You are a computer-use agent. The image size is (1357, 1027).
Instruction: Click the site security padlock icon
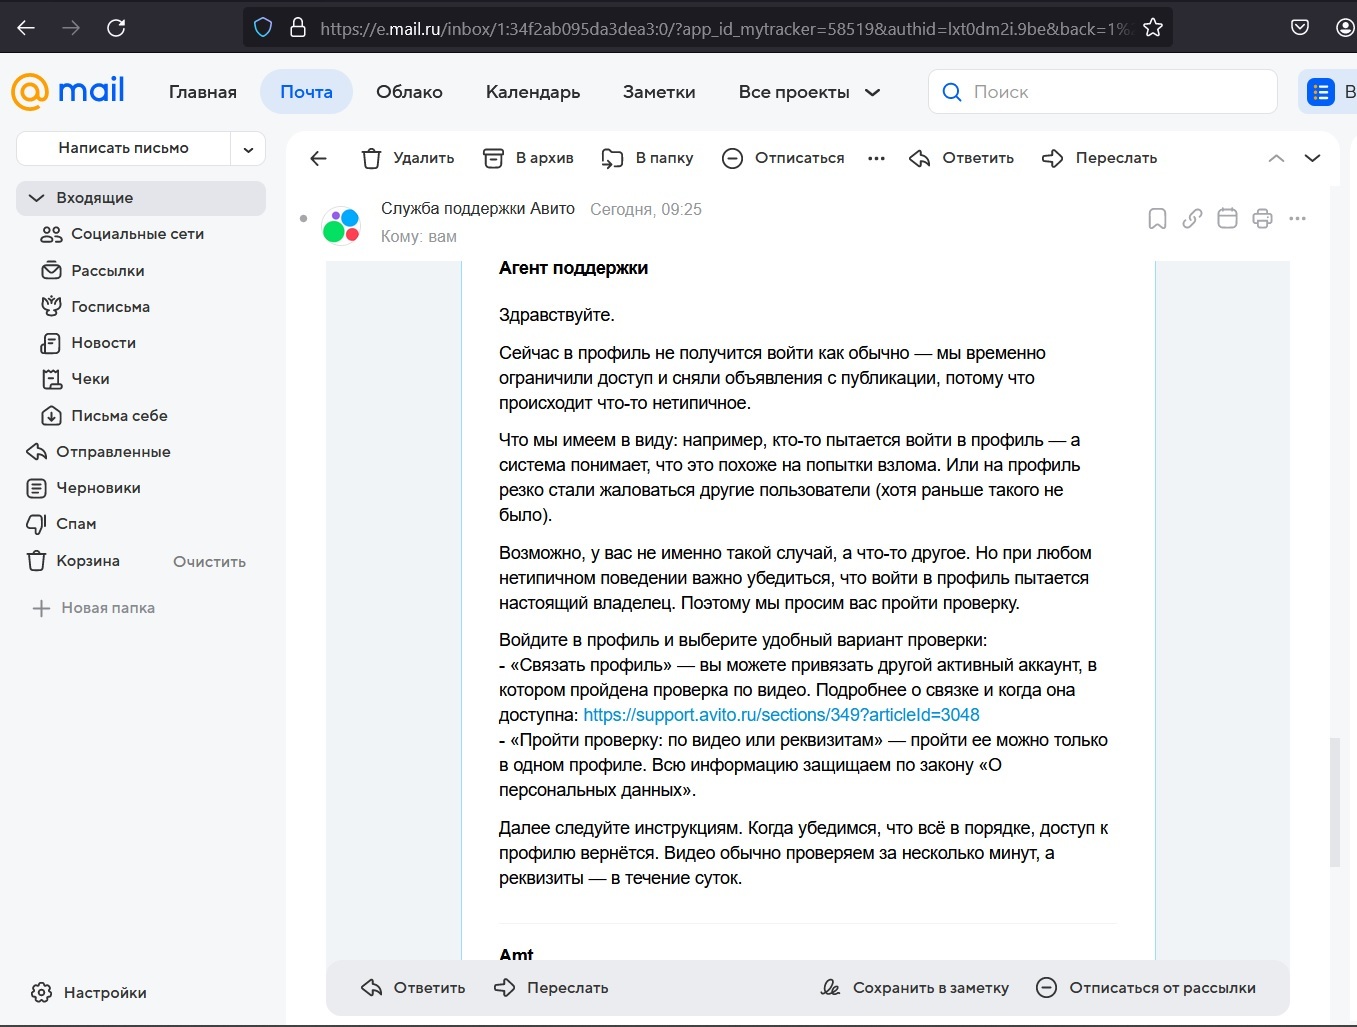click(x=297, y=27)
